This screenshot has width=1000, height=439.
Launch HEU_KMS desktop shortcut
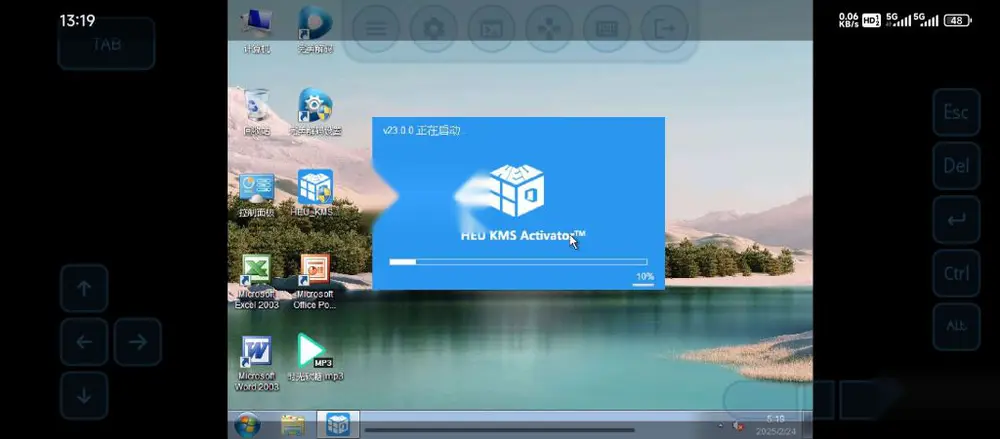click(x=315, y=194)
